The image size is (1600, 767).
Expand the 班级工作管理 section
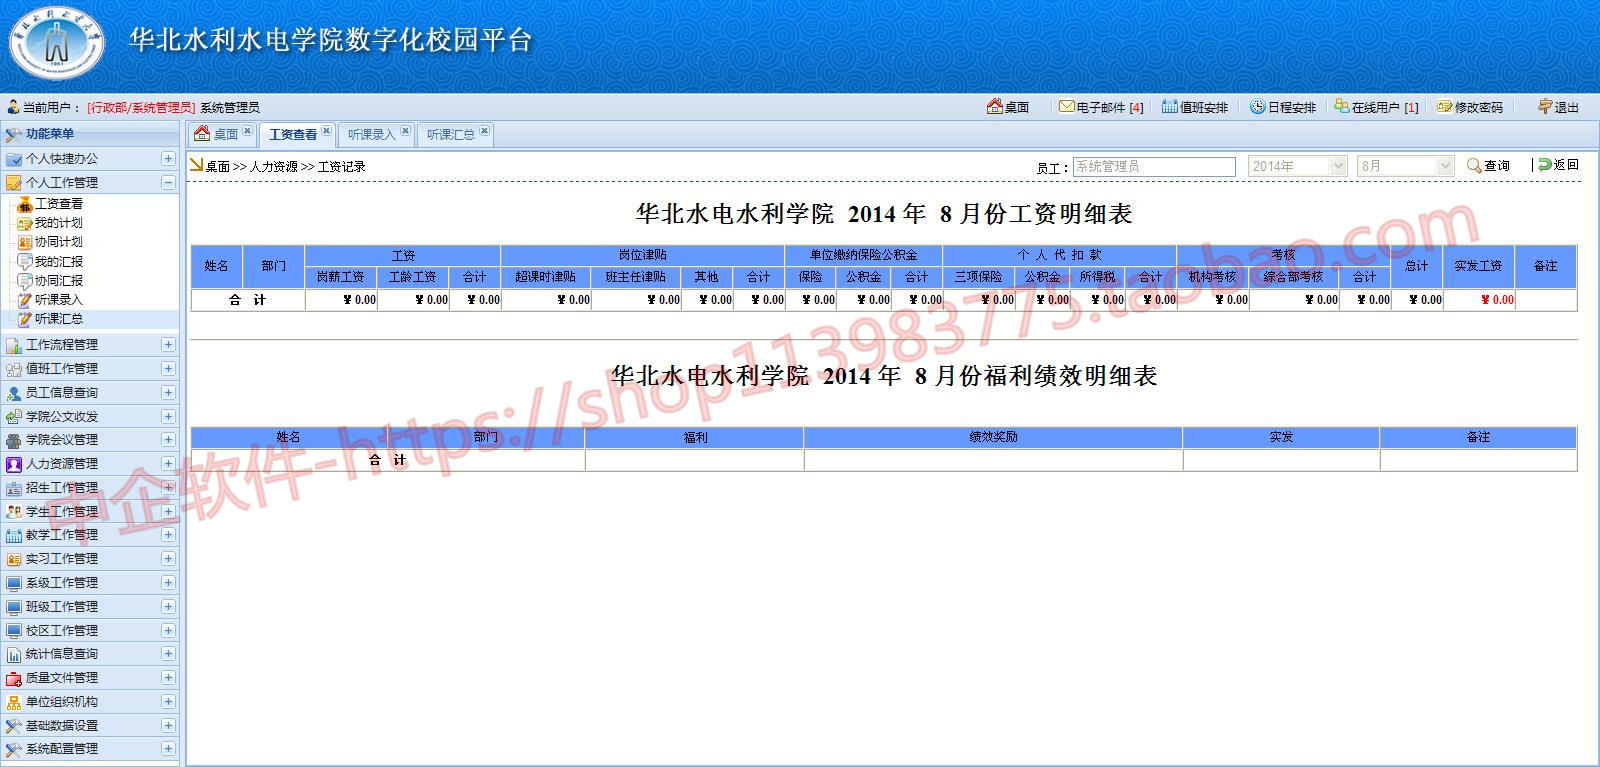[x=168, y=606]
